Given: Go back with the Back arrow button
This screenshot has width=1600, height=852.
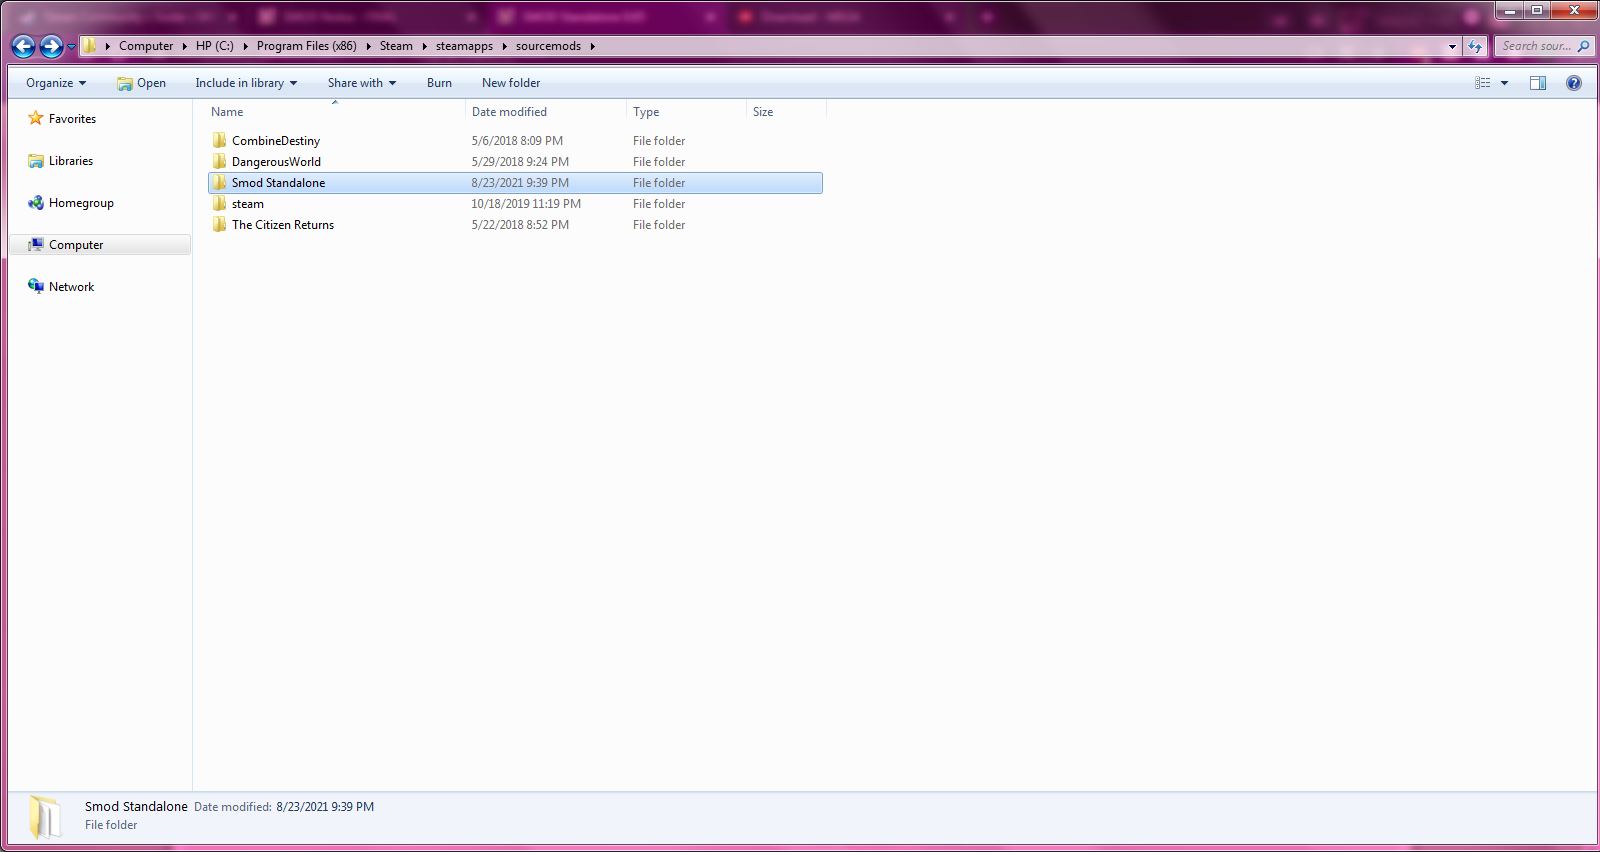Looking at the screenshot, I should click(24, 46).
